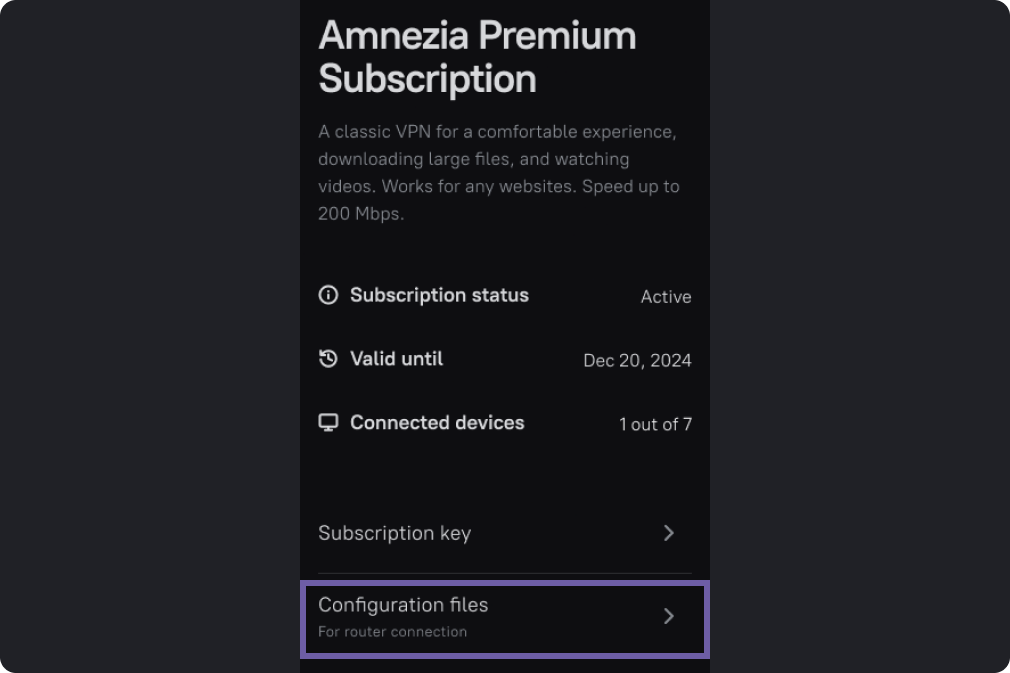Click the Subscription key text label
Viewport: 1010px width, 673px height.
395,533
